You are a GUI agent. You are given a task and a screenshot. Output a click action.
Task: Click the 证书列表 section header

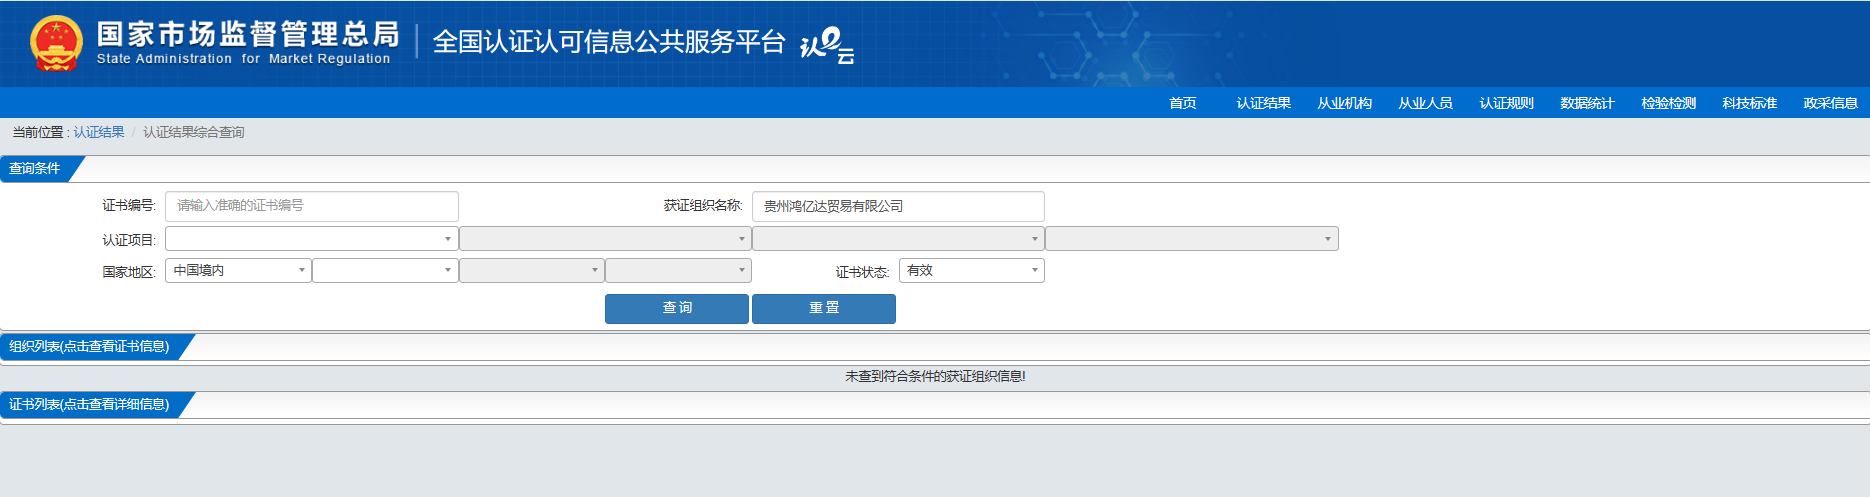click(x=90, y=405)
